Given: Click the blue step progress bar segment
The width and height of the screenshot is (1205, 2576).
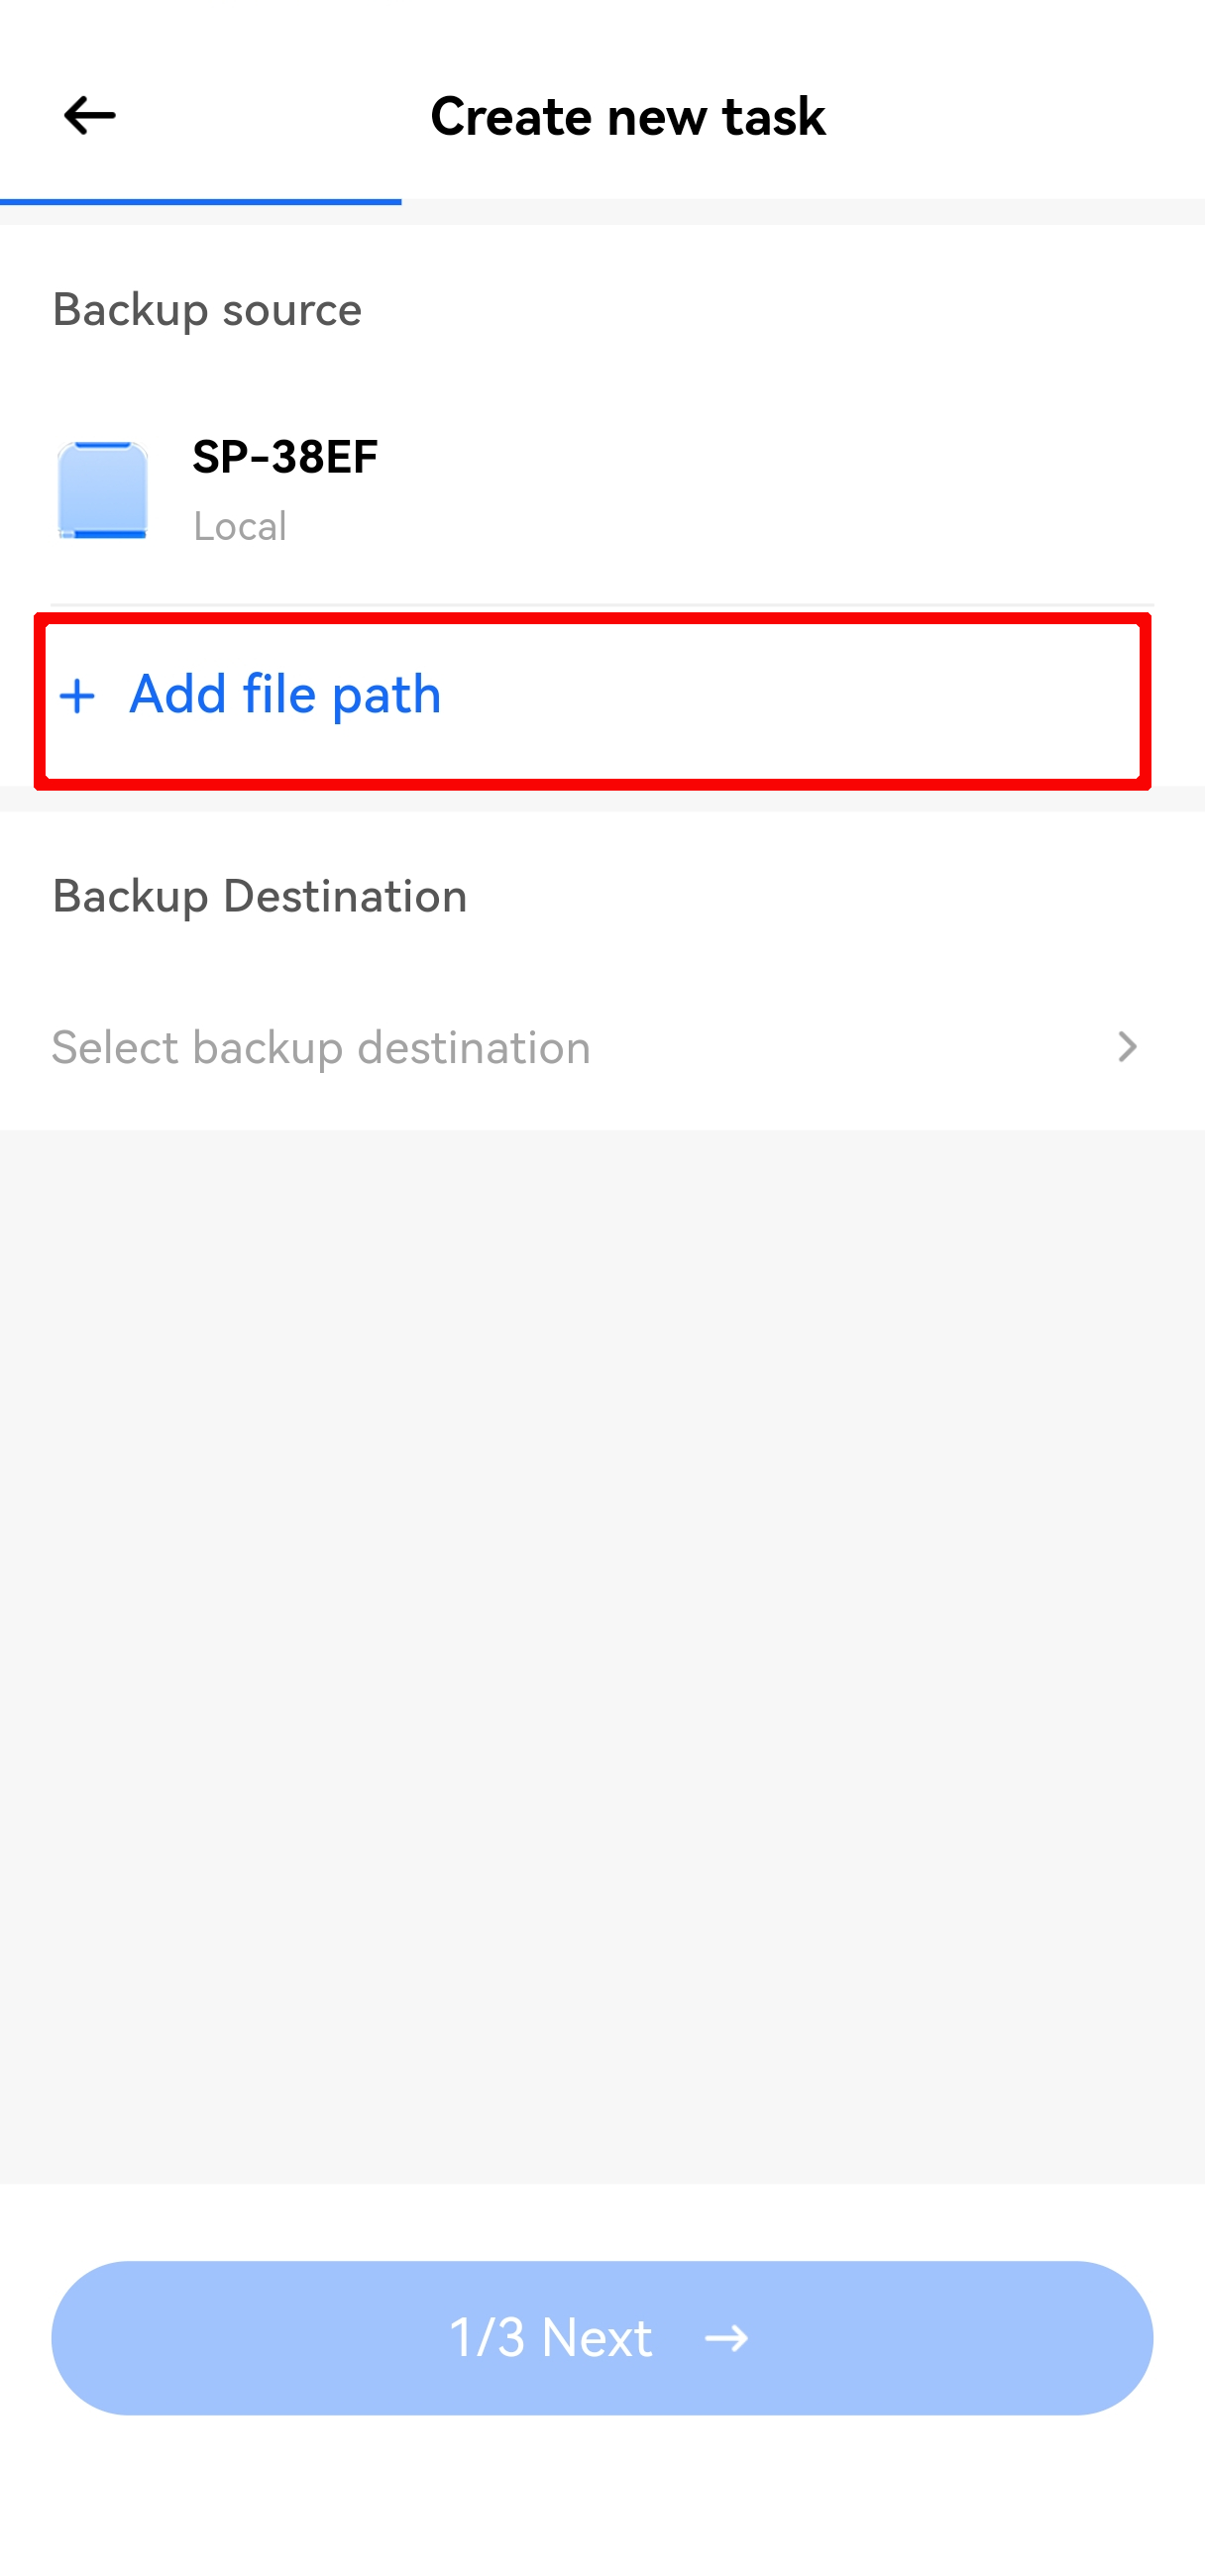Looking at the screenshot, I should pyautogui.click(x=200, y=201).
